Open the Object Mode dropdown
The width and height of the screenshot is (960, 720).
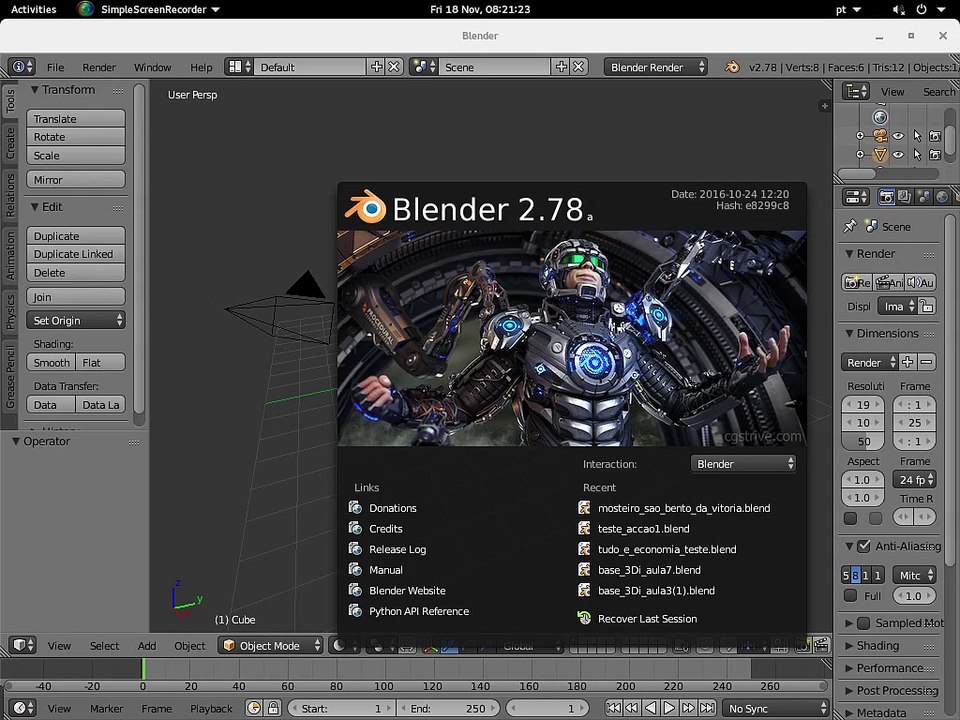pos(271,645)
